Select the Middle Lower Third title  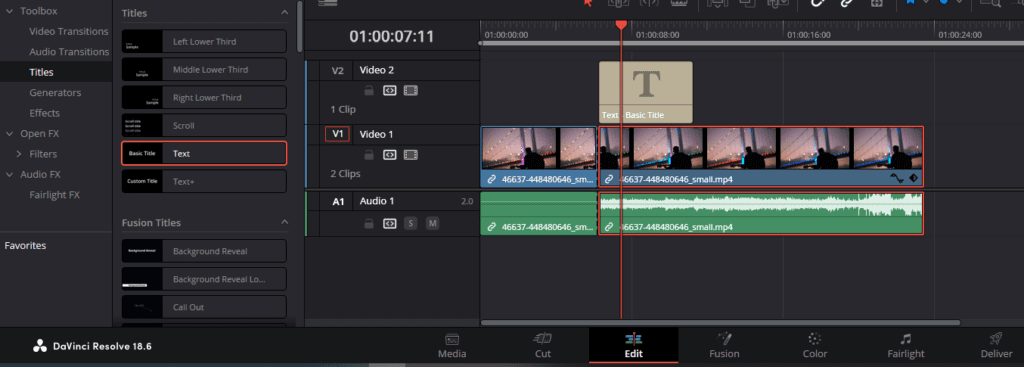204,70
